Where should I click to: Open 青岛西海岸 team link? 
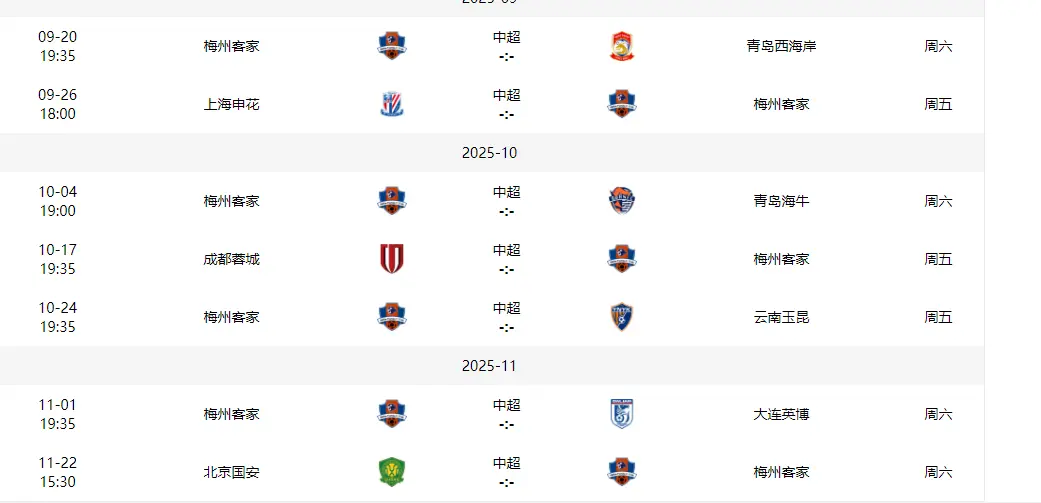tap(781, 46)
